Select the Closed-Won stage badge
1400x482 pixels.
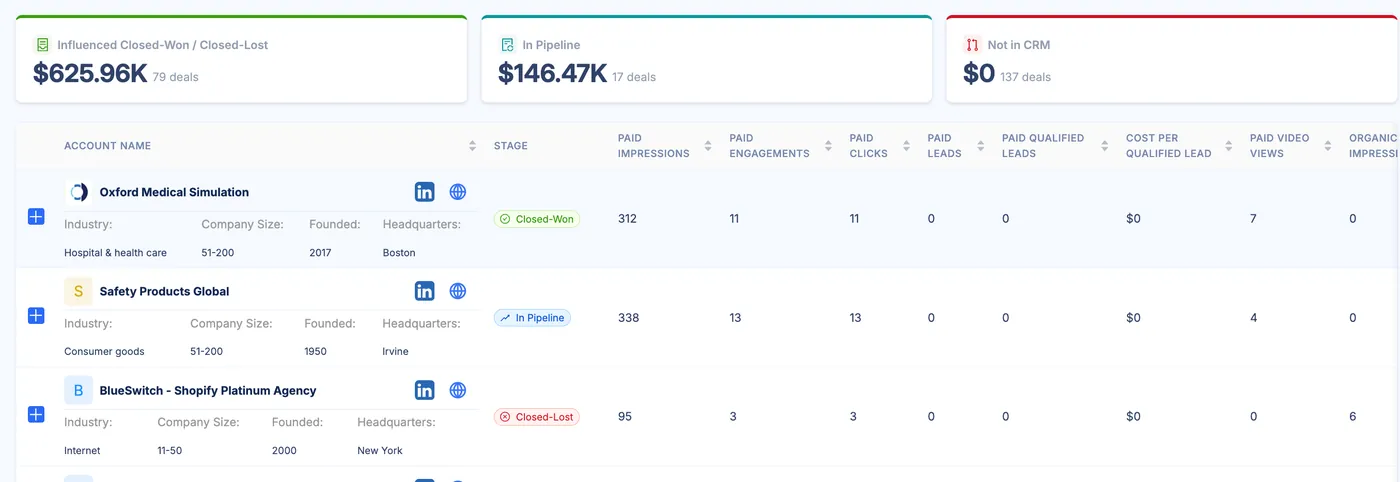coord(537,219)
